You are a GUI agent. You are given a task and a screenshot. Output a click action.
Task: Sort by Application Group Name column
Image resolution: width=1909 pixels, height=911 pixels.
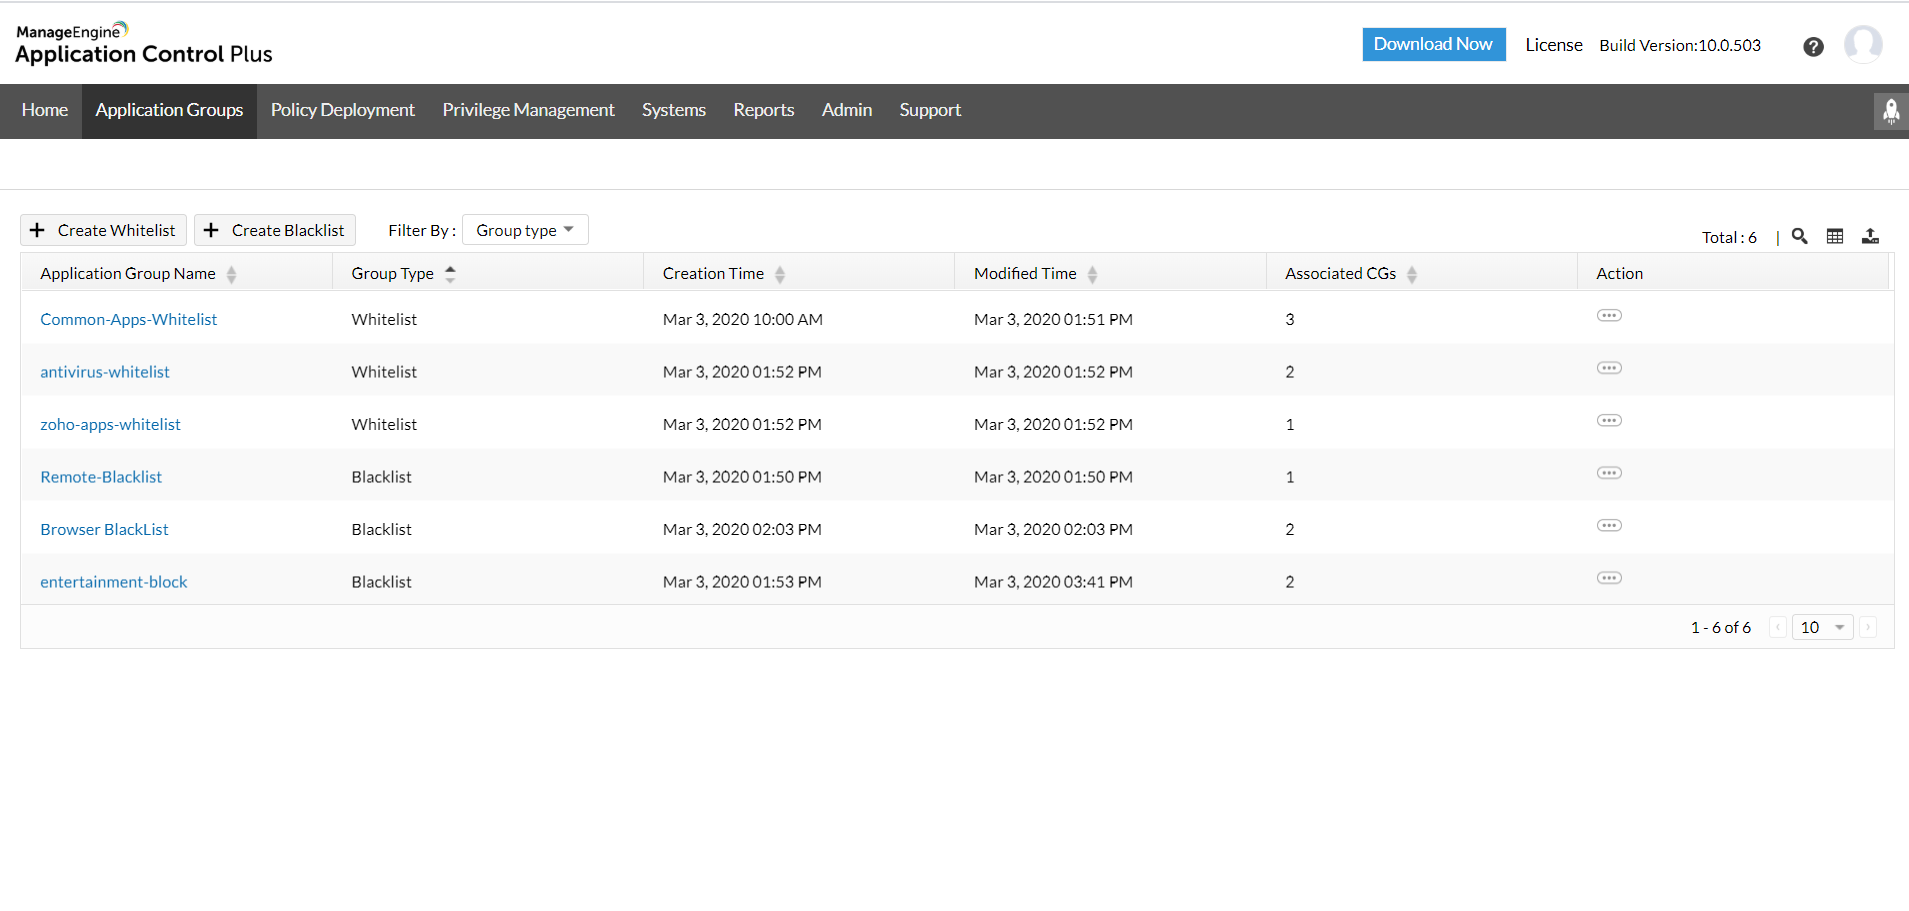(x=231, y=274)
